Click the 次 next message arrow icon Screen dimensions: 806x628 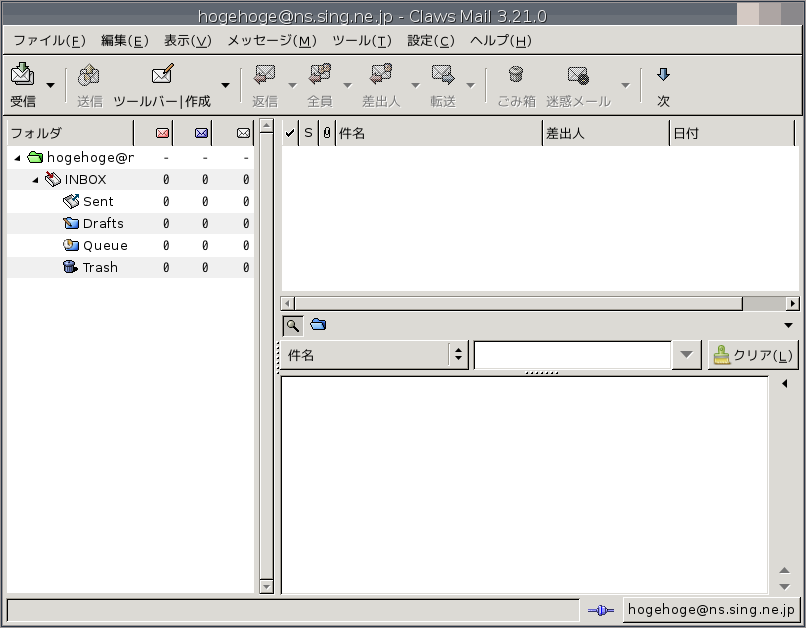click(x=663, y=75)
